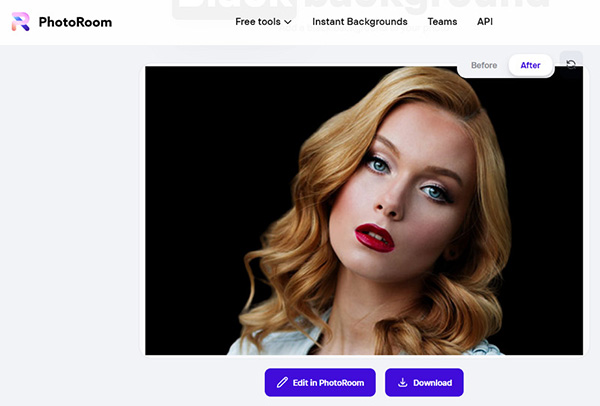Click the pencil edit icon
The width and height of the screenshot is (600, 406).
[283, 383]
